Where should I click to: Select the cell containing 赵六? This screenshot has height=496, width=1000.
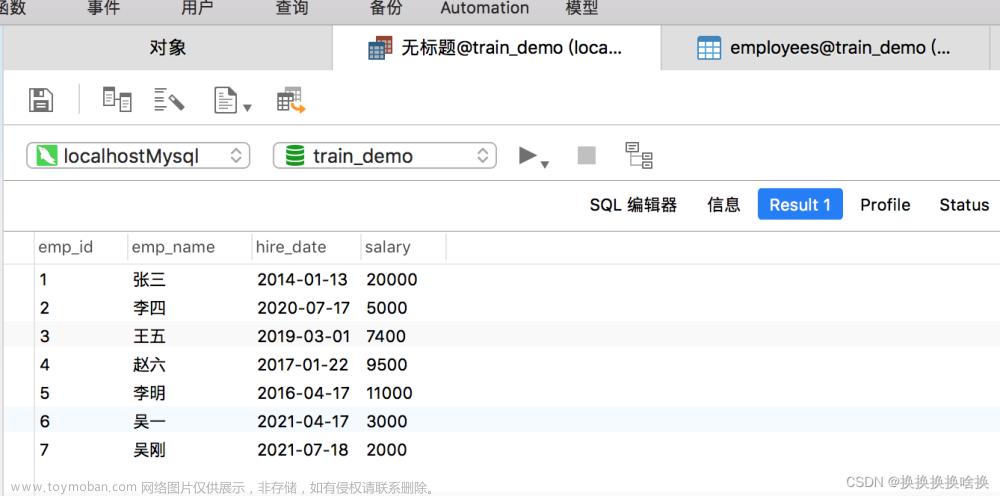[x=149, y=365]
